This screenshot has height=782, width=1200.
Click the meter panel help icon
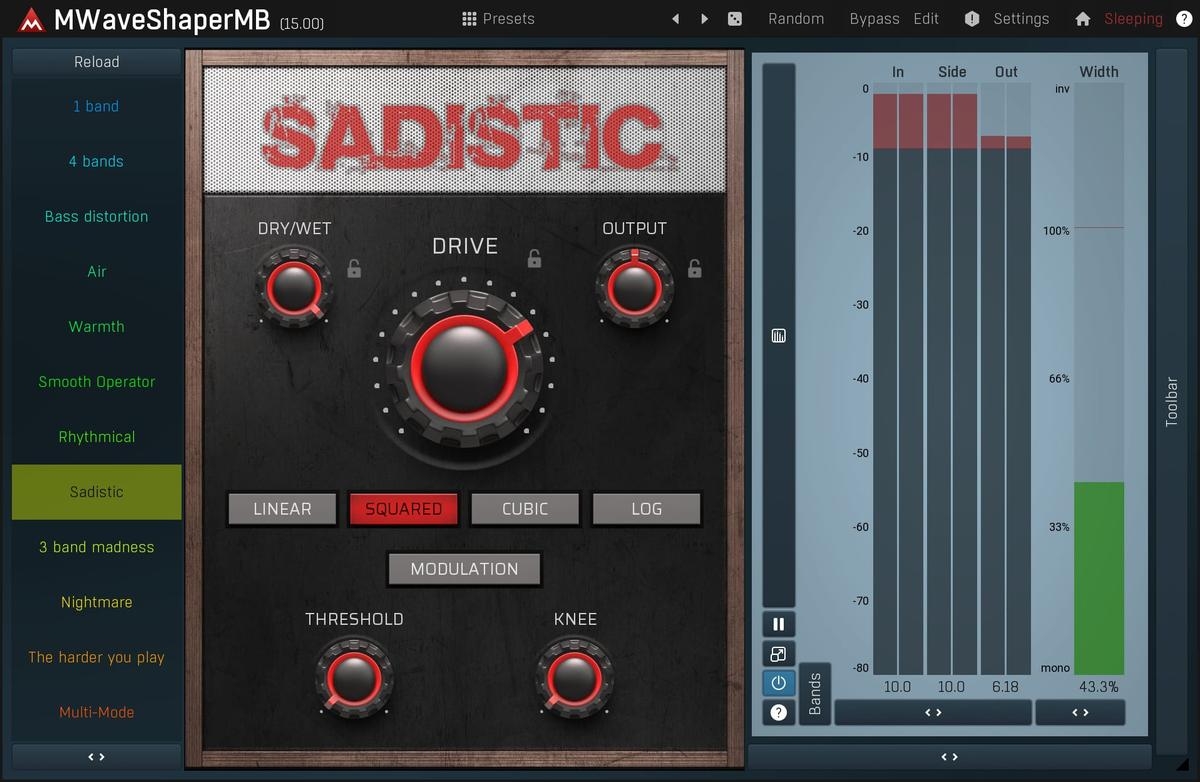pos(778,713)
